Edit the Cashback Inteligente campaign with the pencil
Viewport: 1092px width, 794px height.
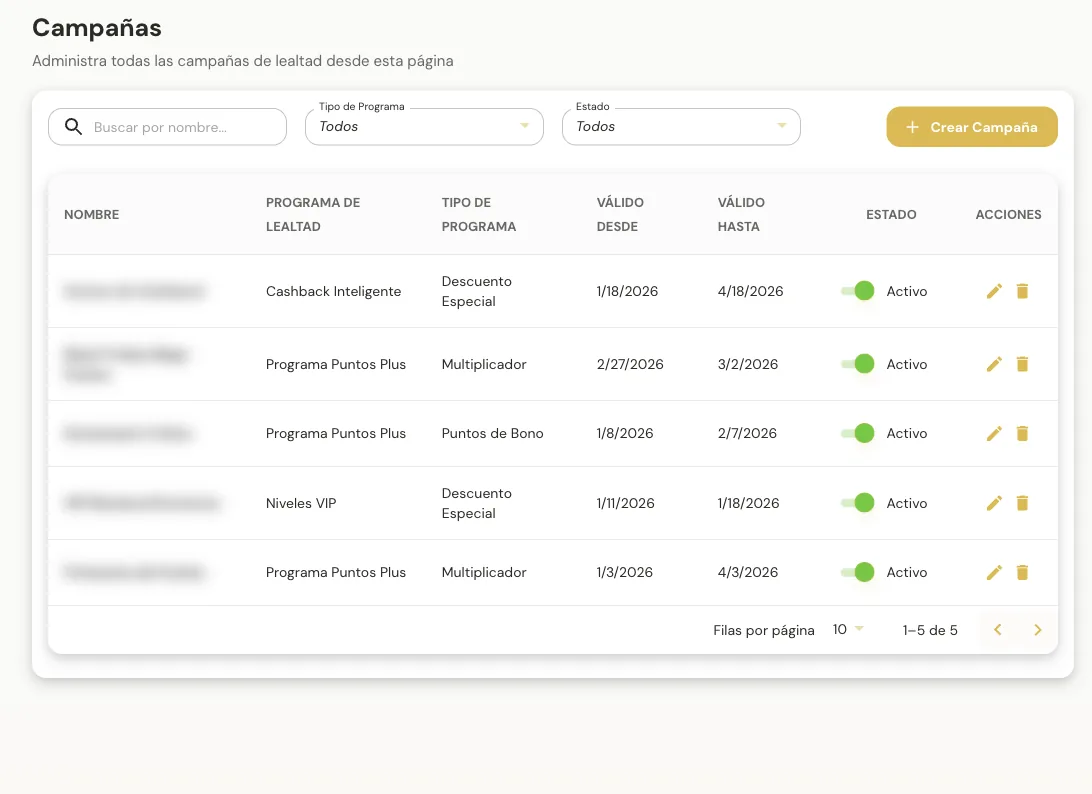(994, 291)
